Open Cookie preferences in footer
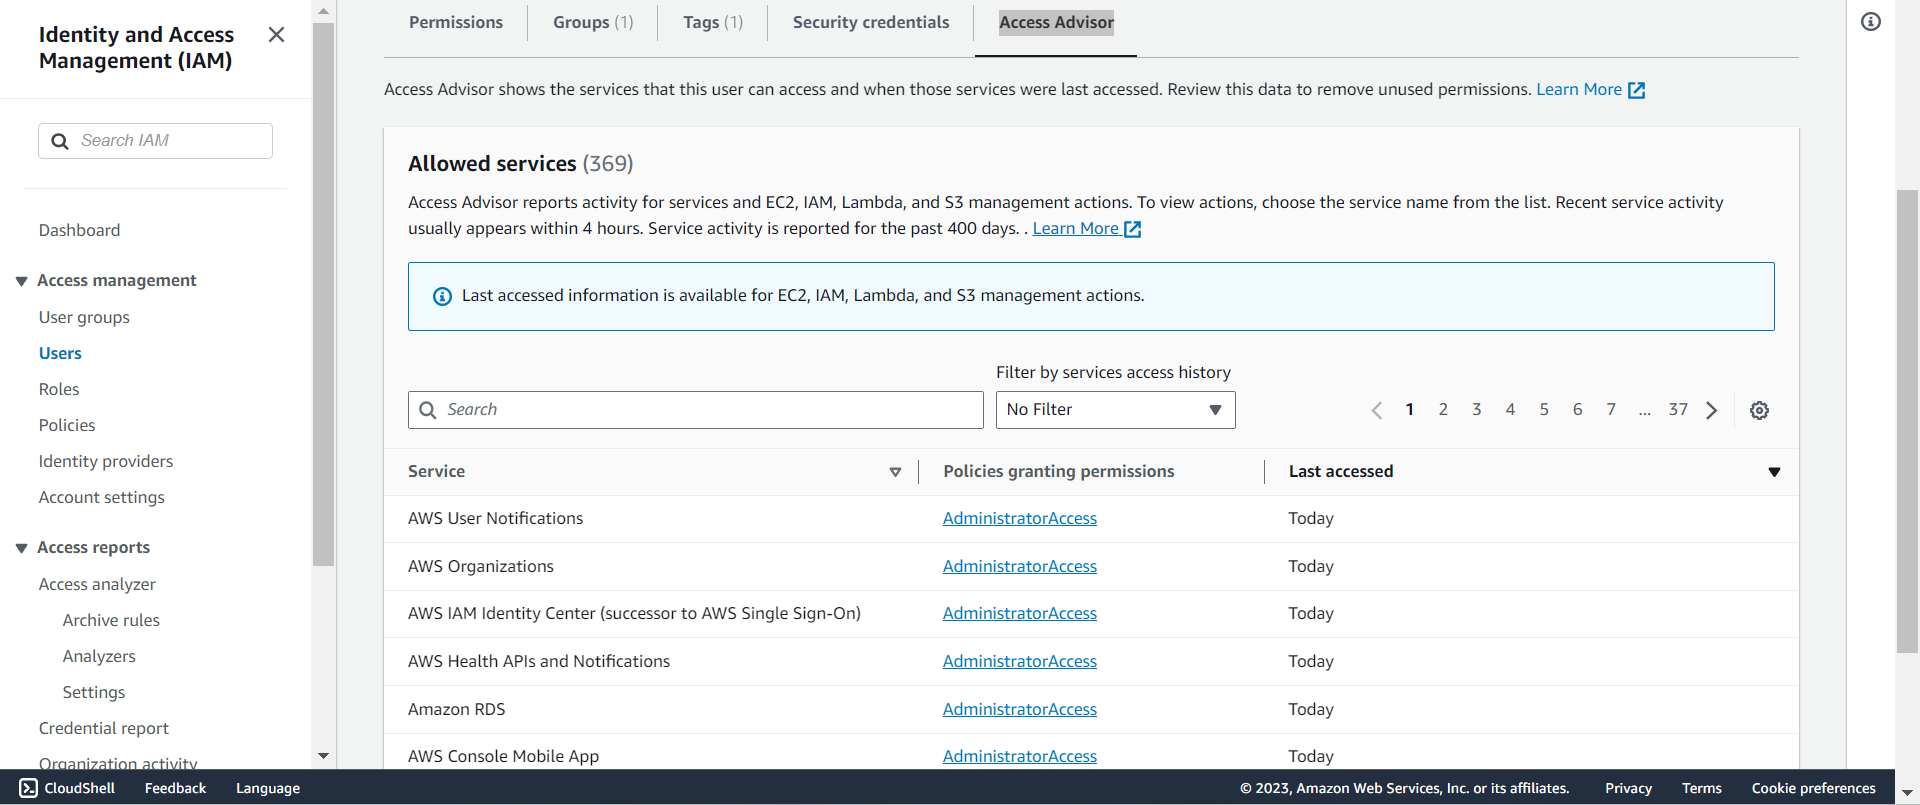The image size is (1920, 805). pyautogui.click(x=1814, y=788)
